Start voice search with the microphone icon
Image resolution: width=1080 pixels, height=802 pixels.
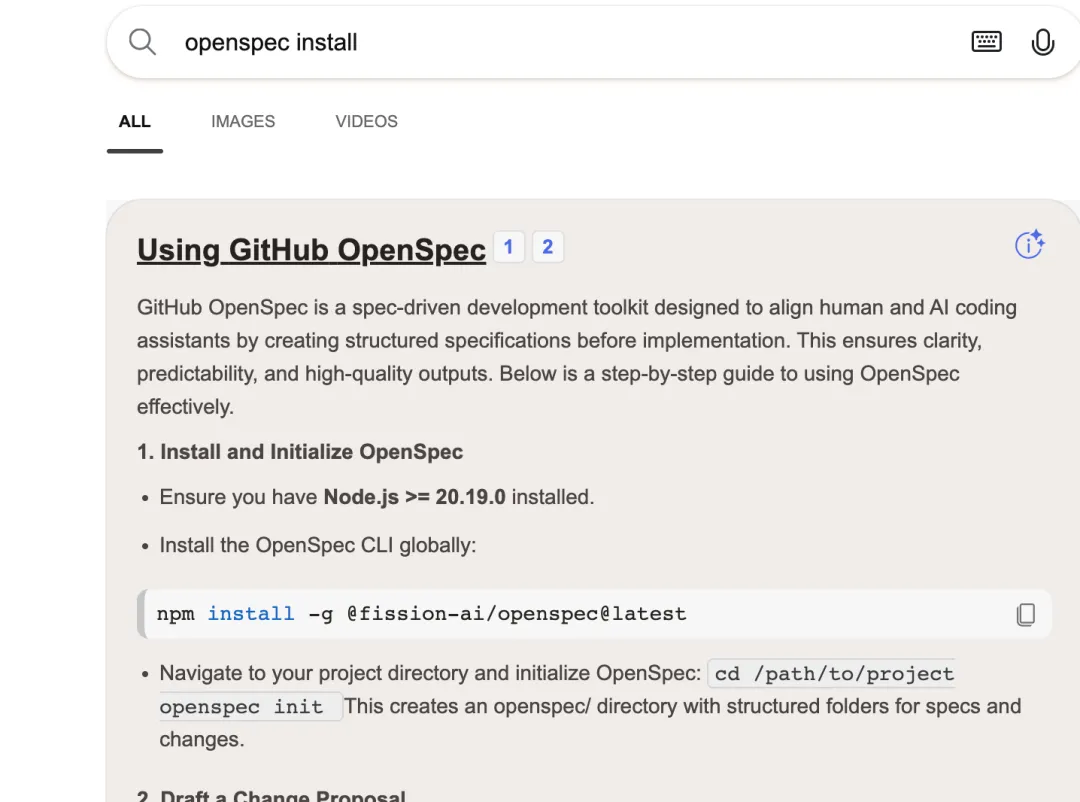point(1042,42)
